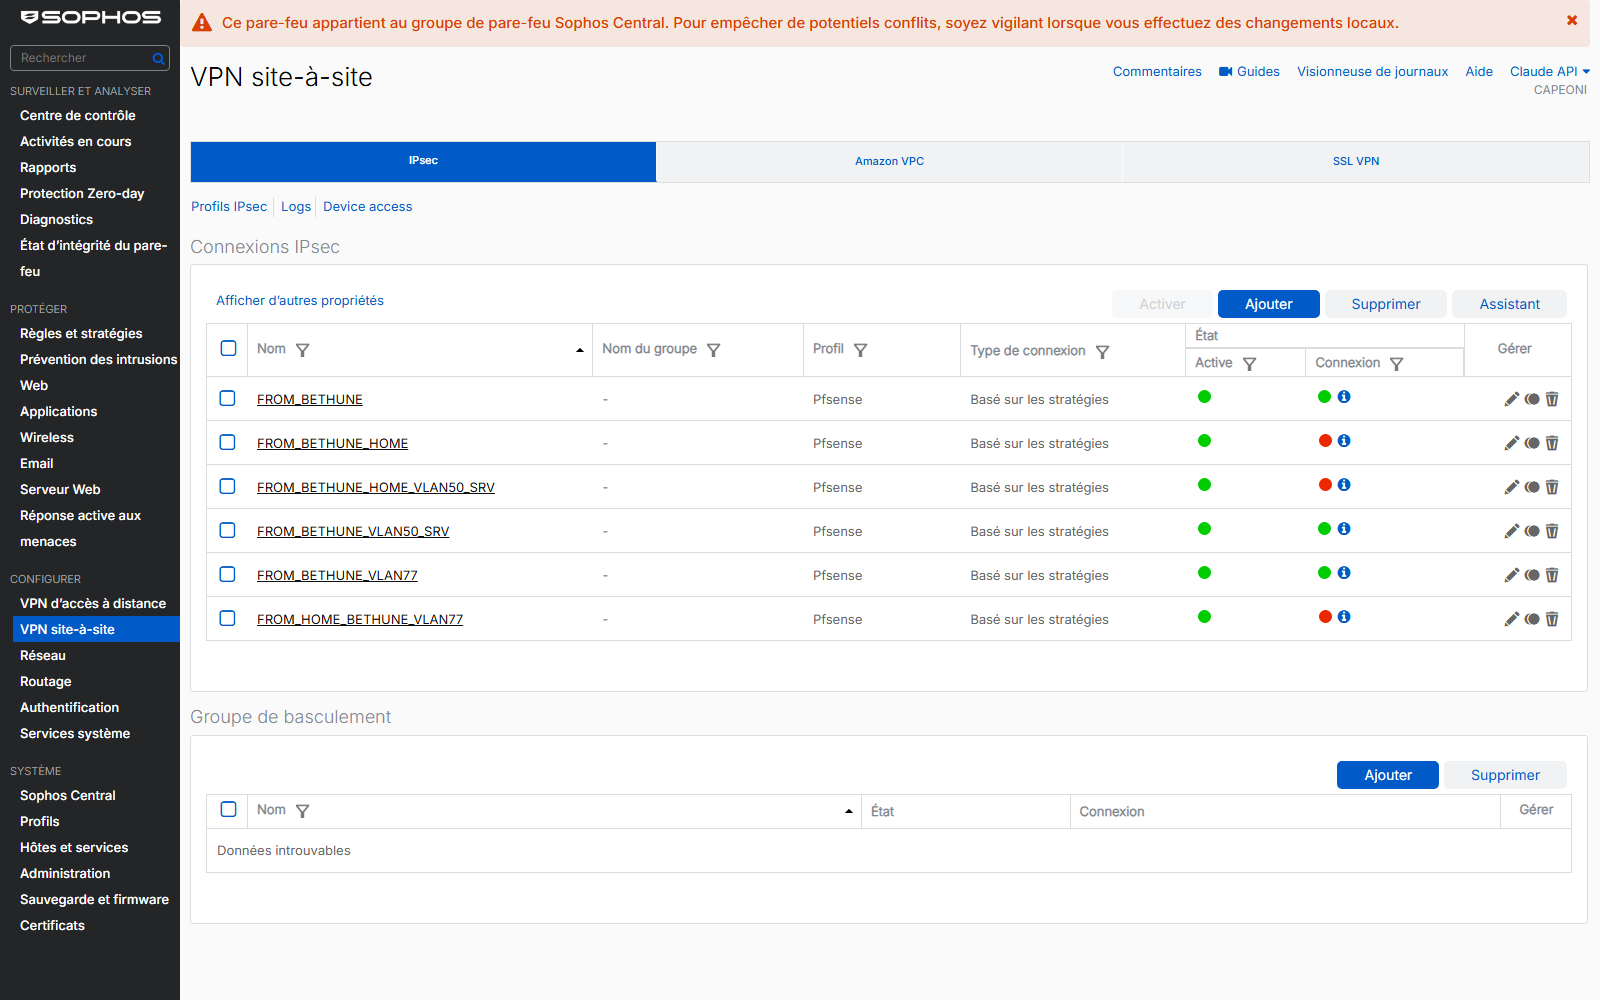
Task: Check the failover group header checkbox
Action: (228, 809)
